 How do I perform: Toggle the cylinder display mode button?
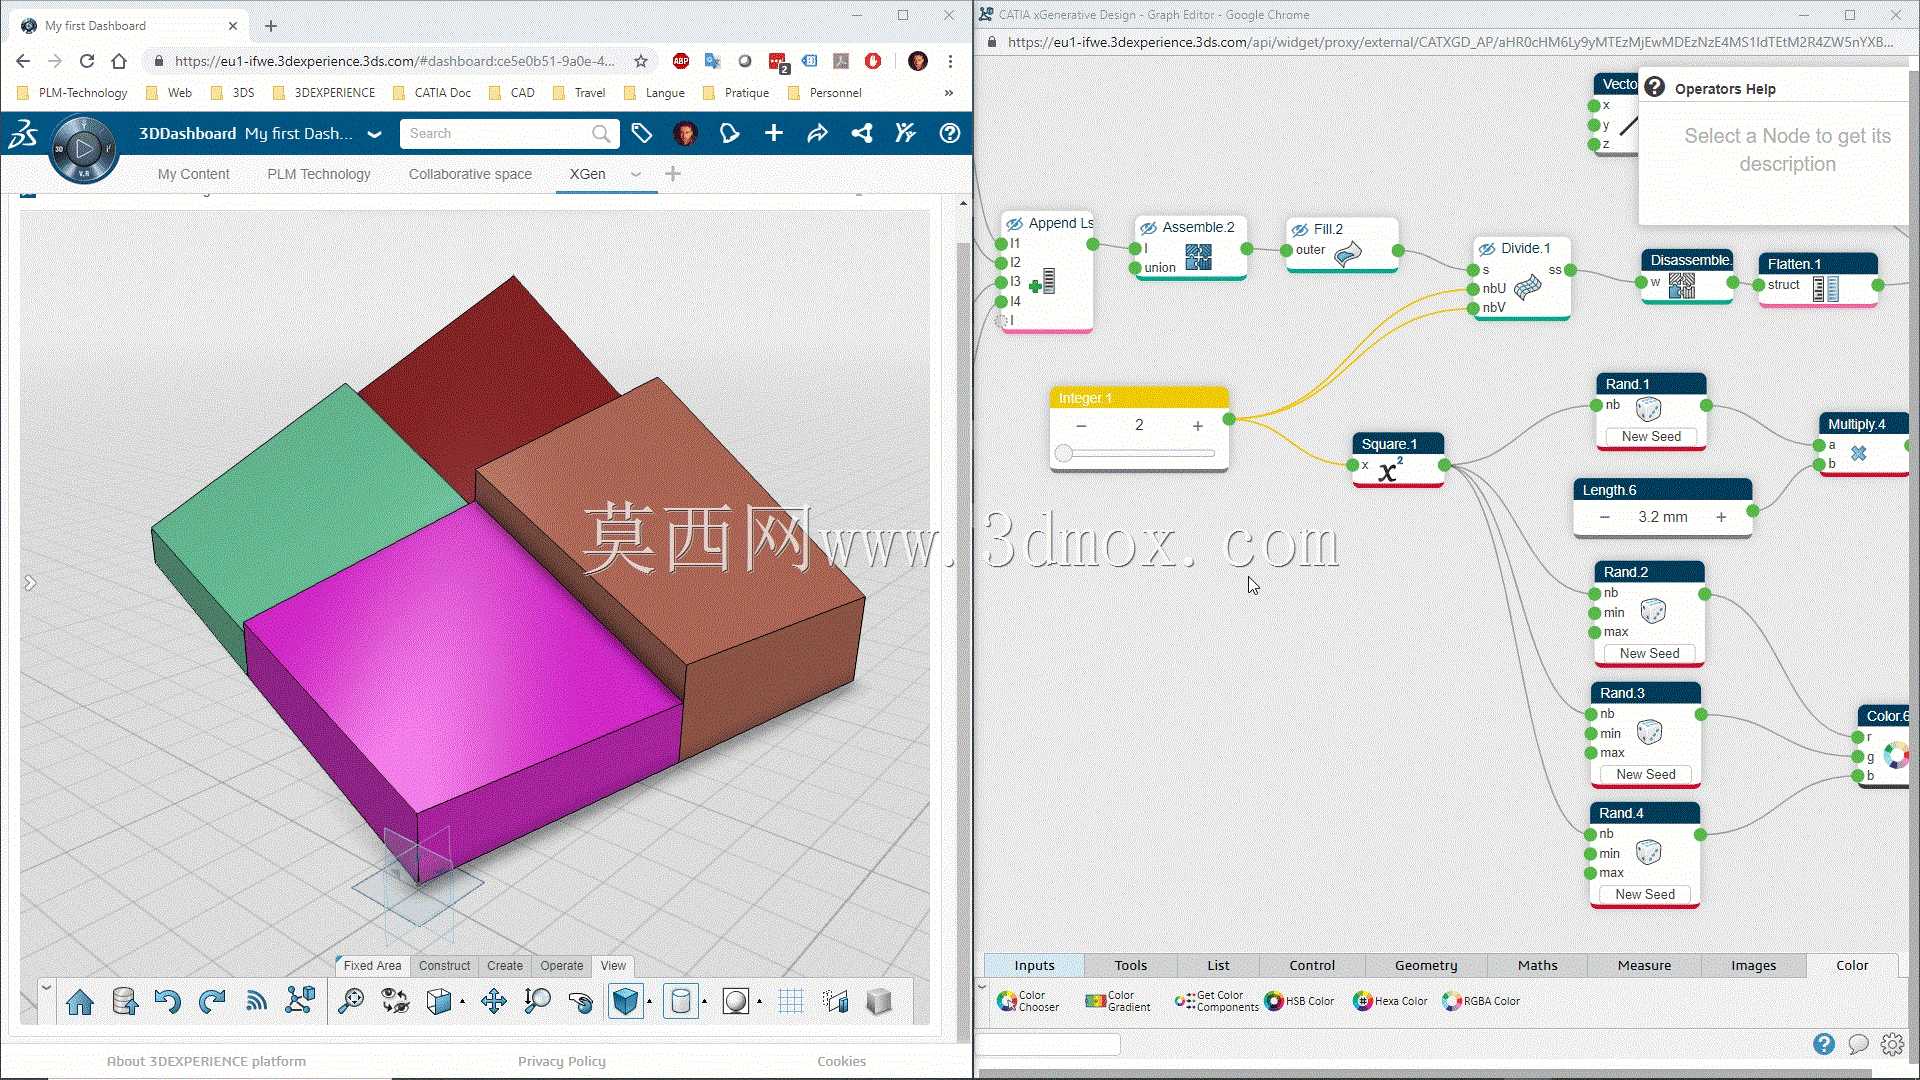click(680, 1001)
